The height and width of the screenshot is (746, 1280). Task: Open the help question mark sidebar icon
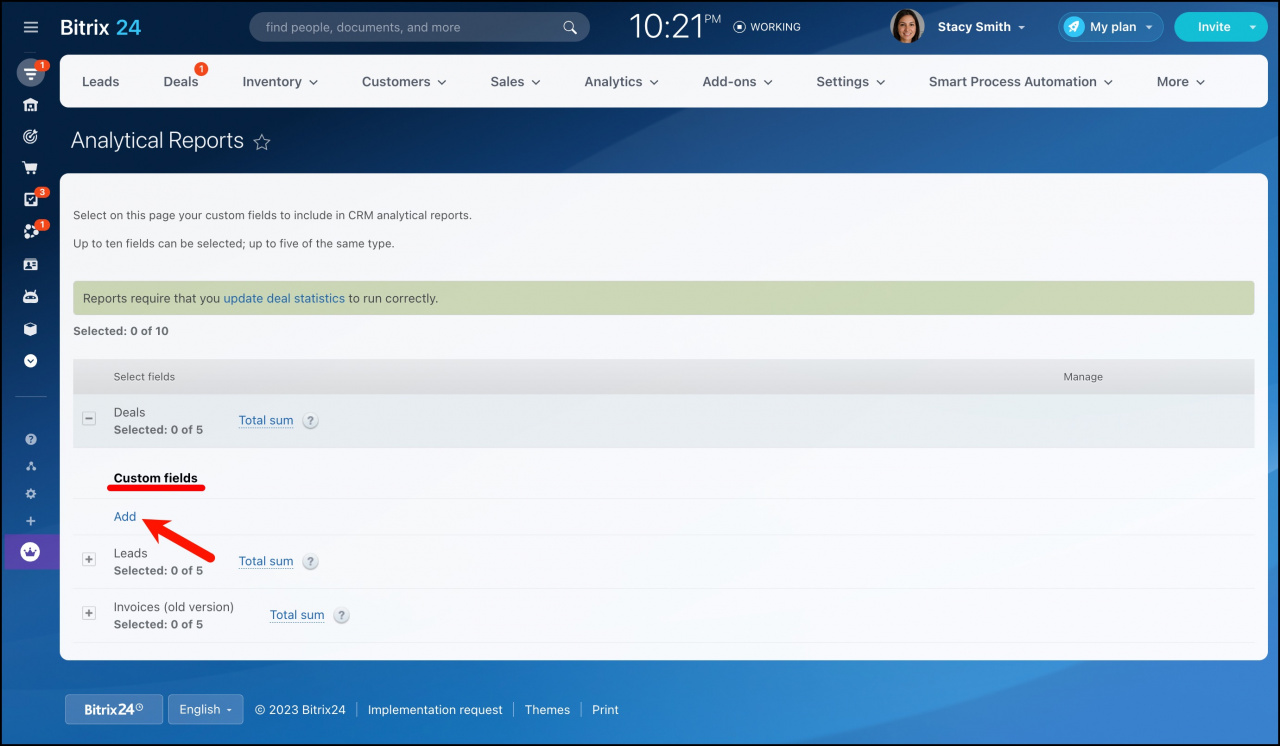coord(30,439)
